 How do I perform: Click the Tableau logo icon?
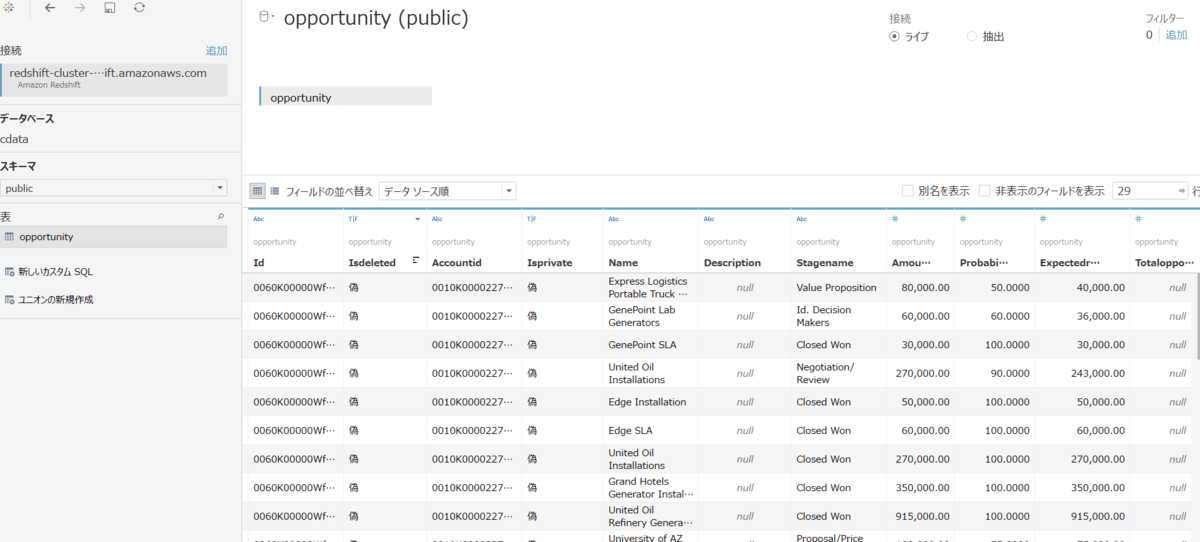click(x=8, y=8)
